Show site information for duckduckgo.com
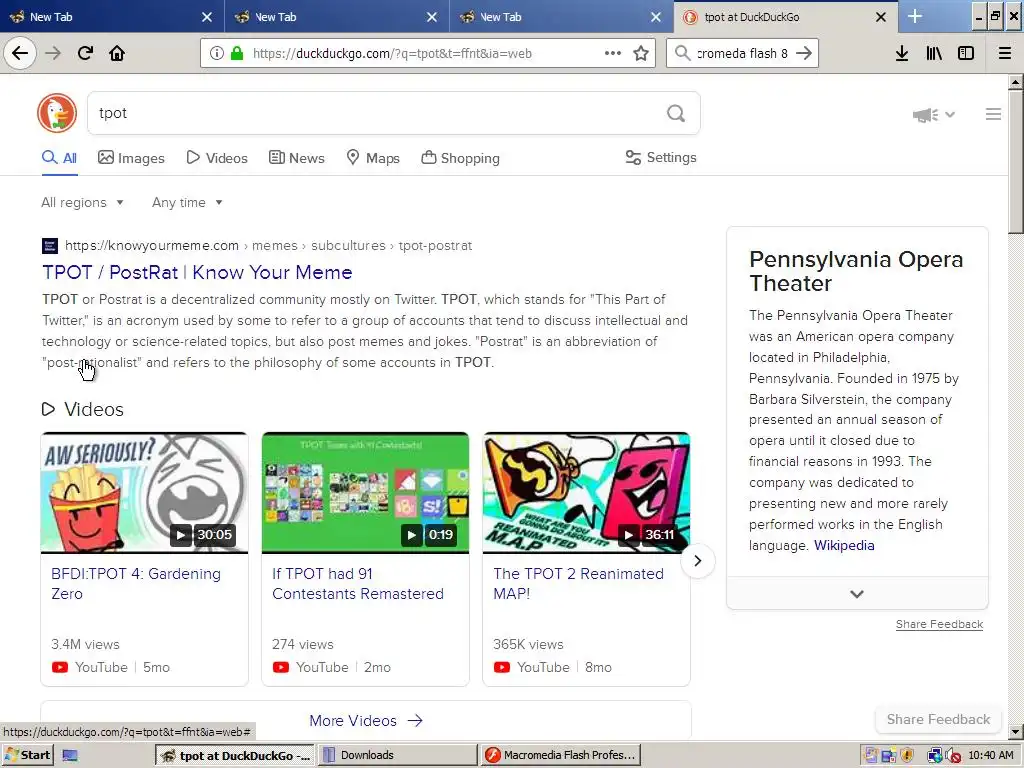This screenshot has height=768, width=1024. click(x=217, y=53)
